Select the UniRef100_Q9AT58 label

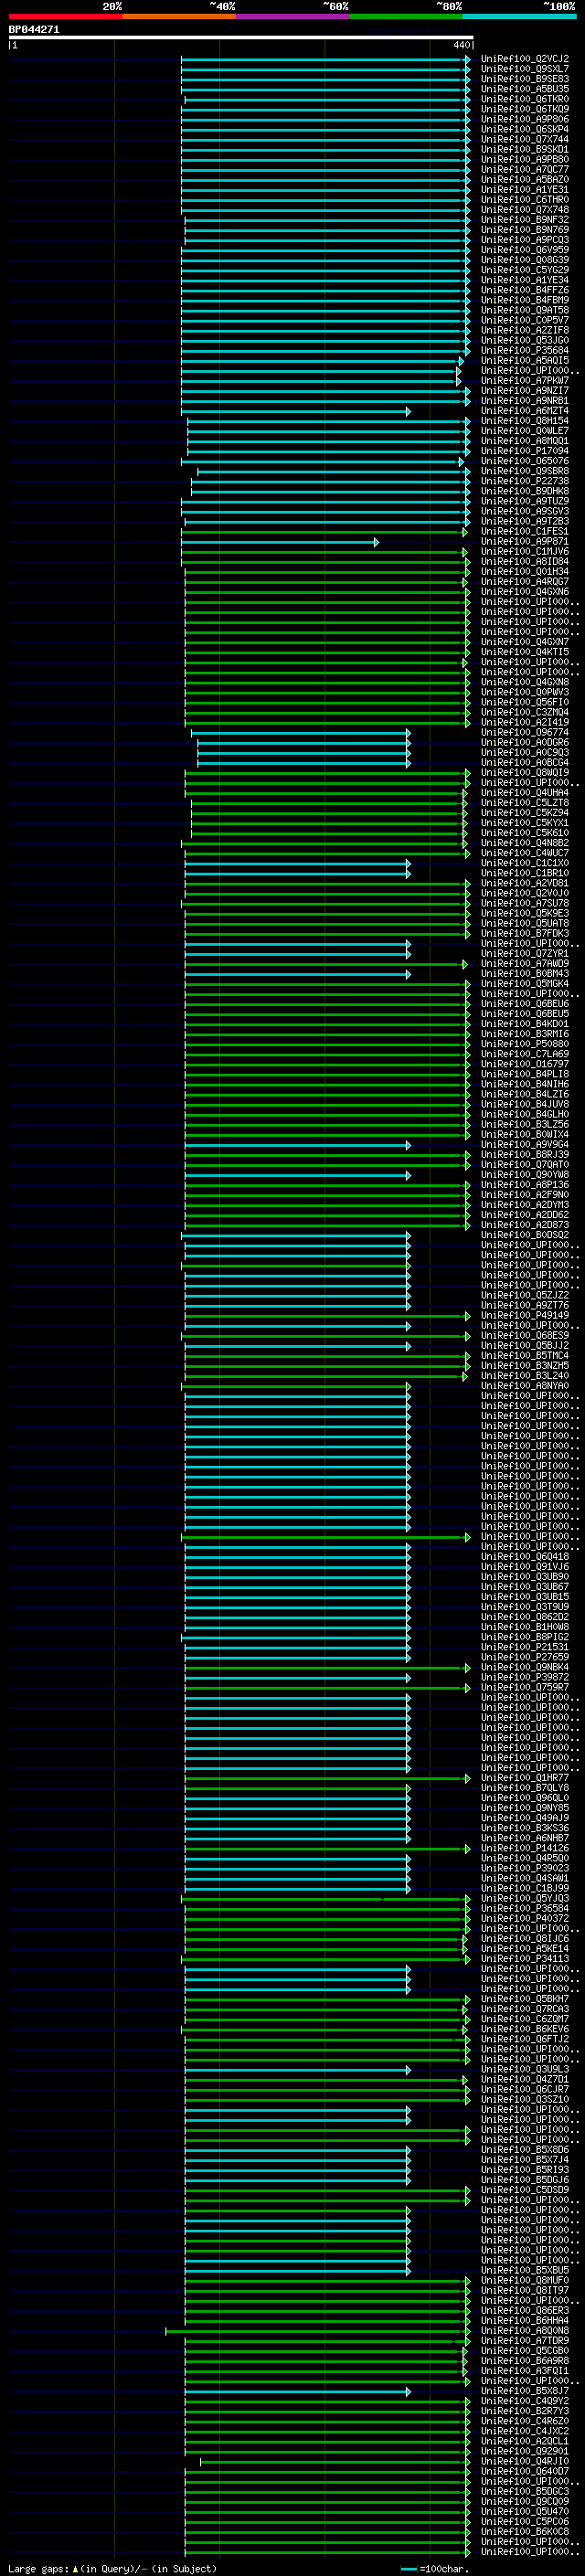(x=525, y=310)
